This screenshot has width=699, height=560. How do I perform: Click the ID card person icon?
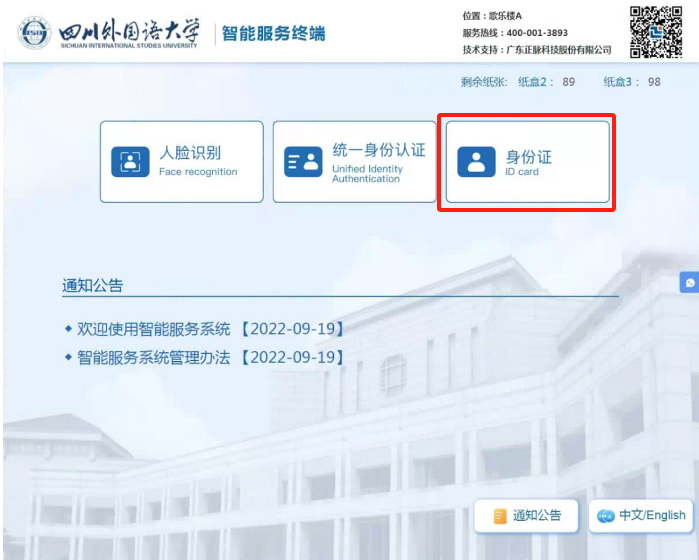pyautogui.click(x=476, y=162)
